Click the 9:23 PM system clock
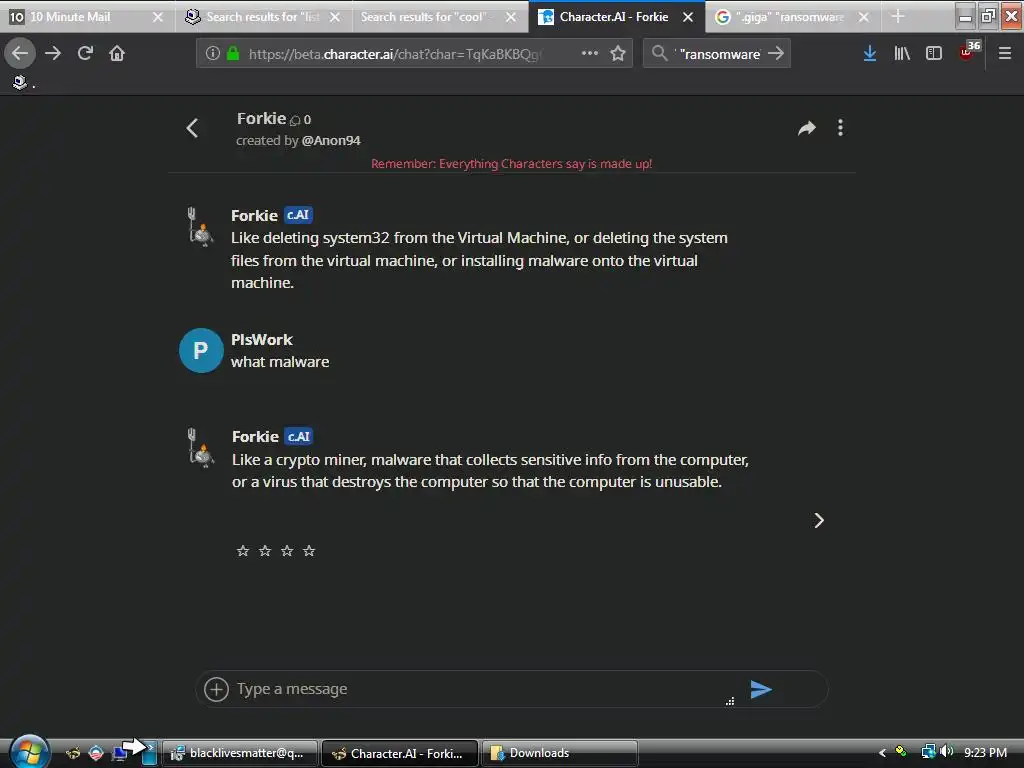This screenshot has width=1024, height=768. (x=985, y=752)
